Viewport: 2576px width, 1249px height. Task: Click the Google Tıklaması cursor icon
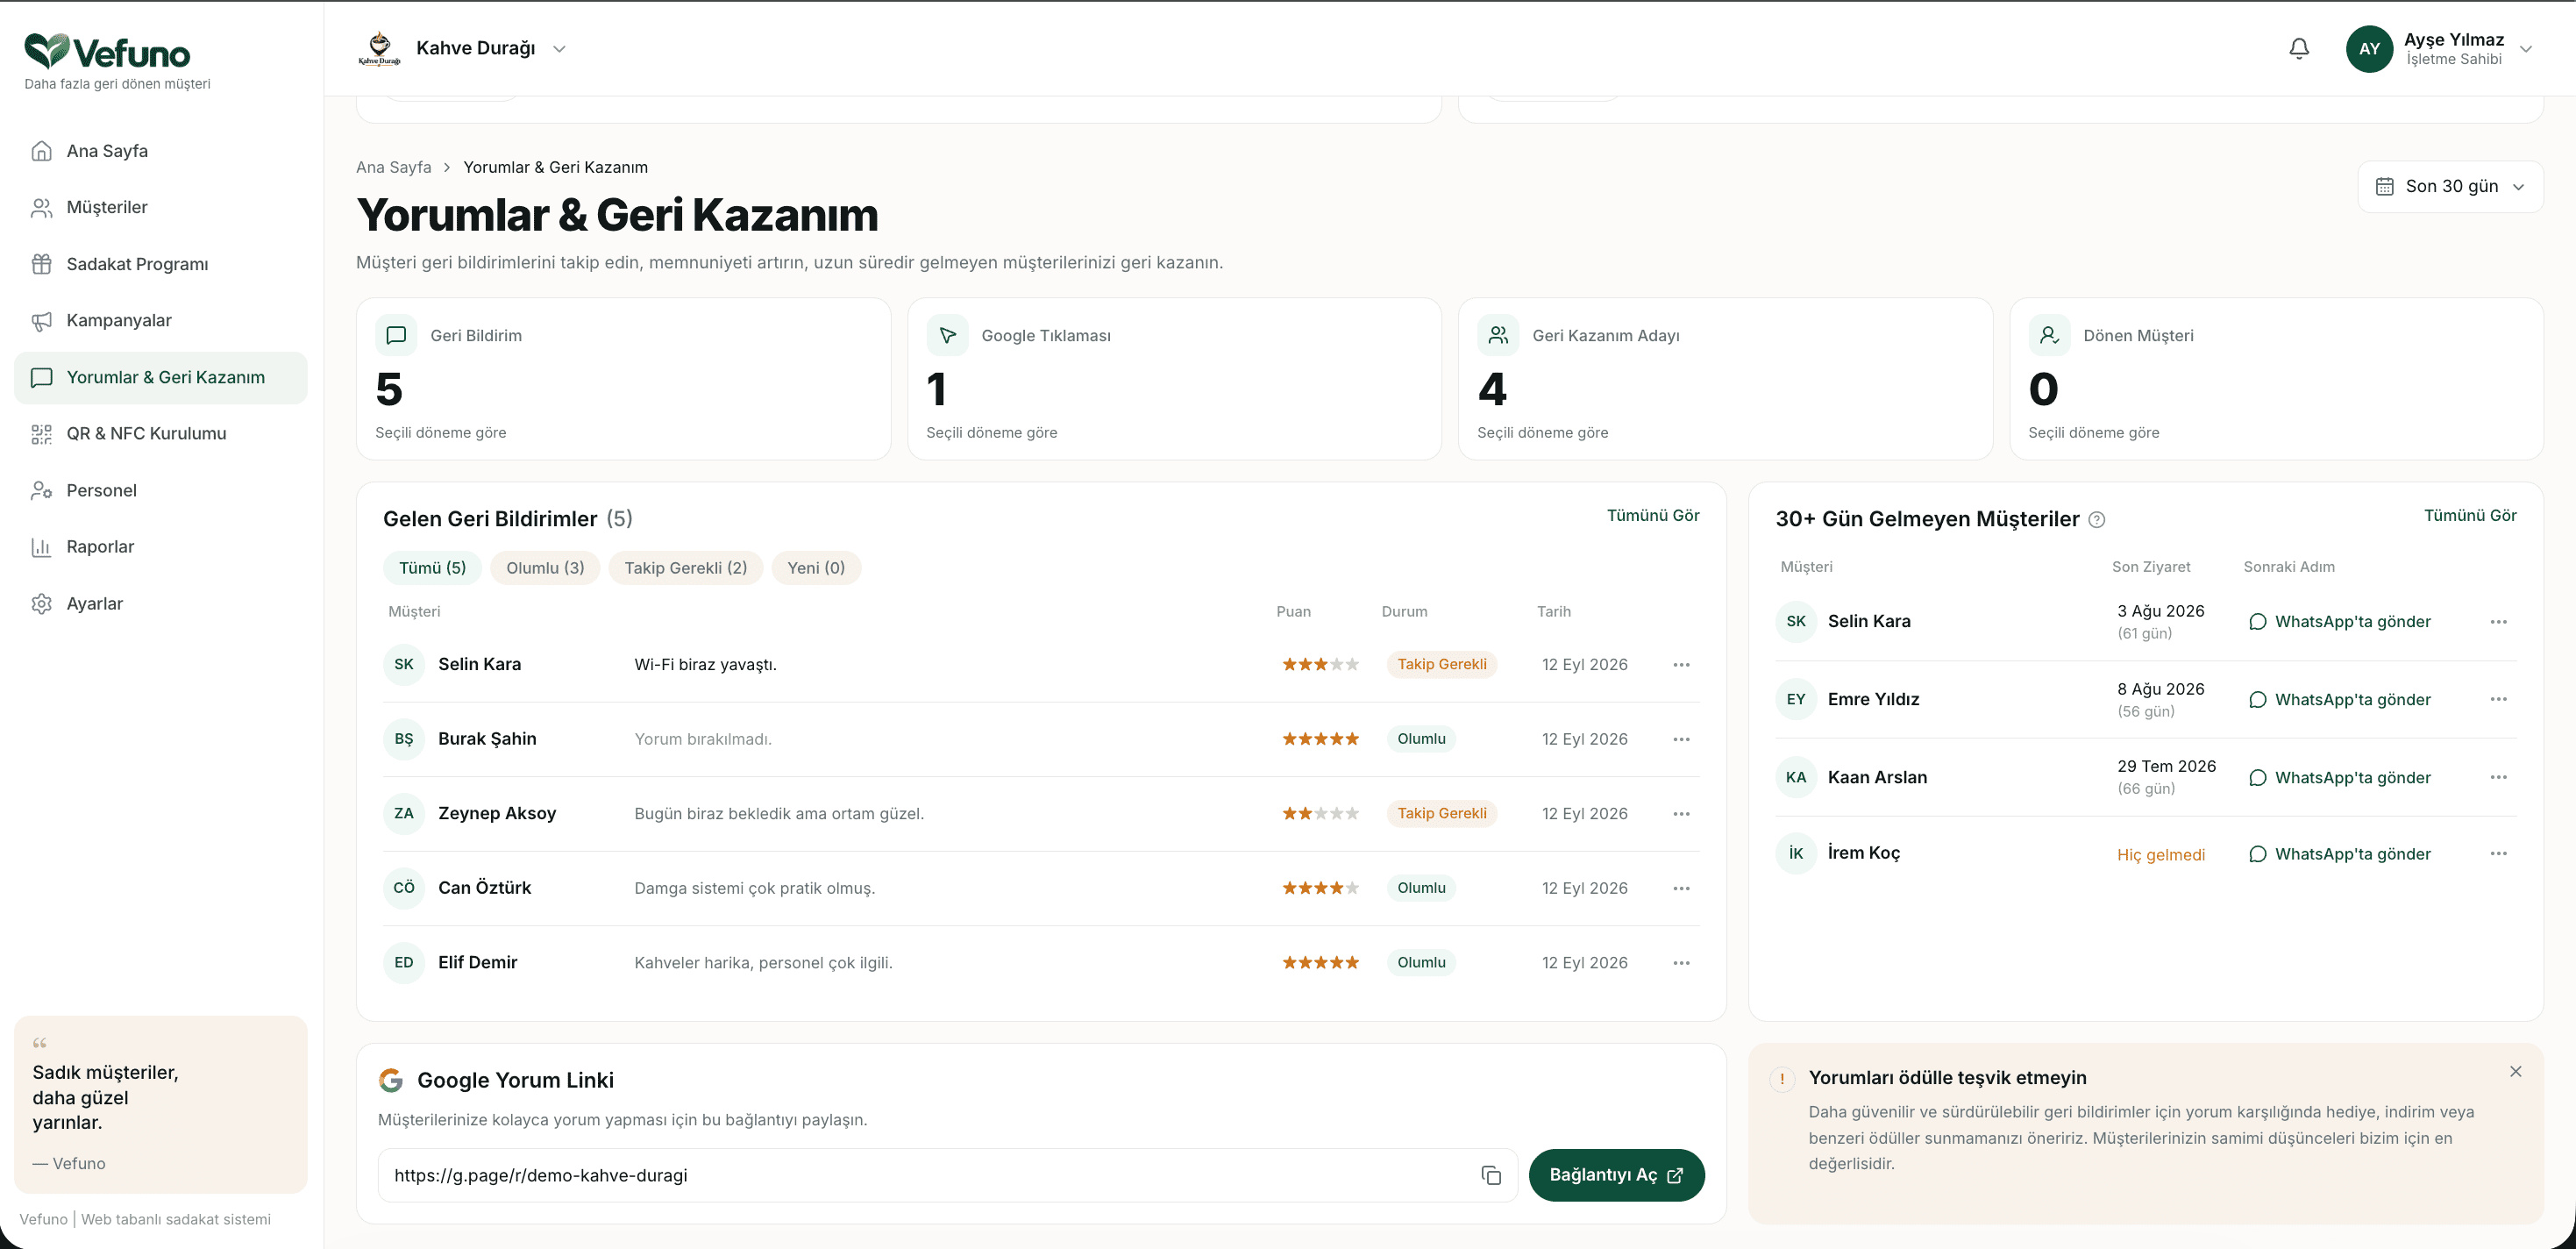947,335
